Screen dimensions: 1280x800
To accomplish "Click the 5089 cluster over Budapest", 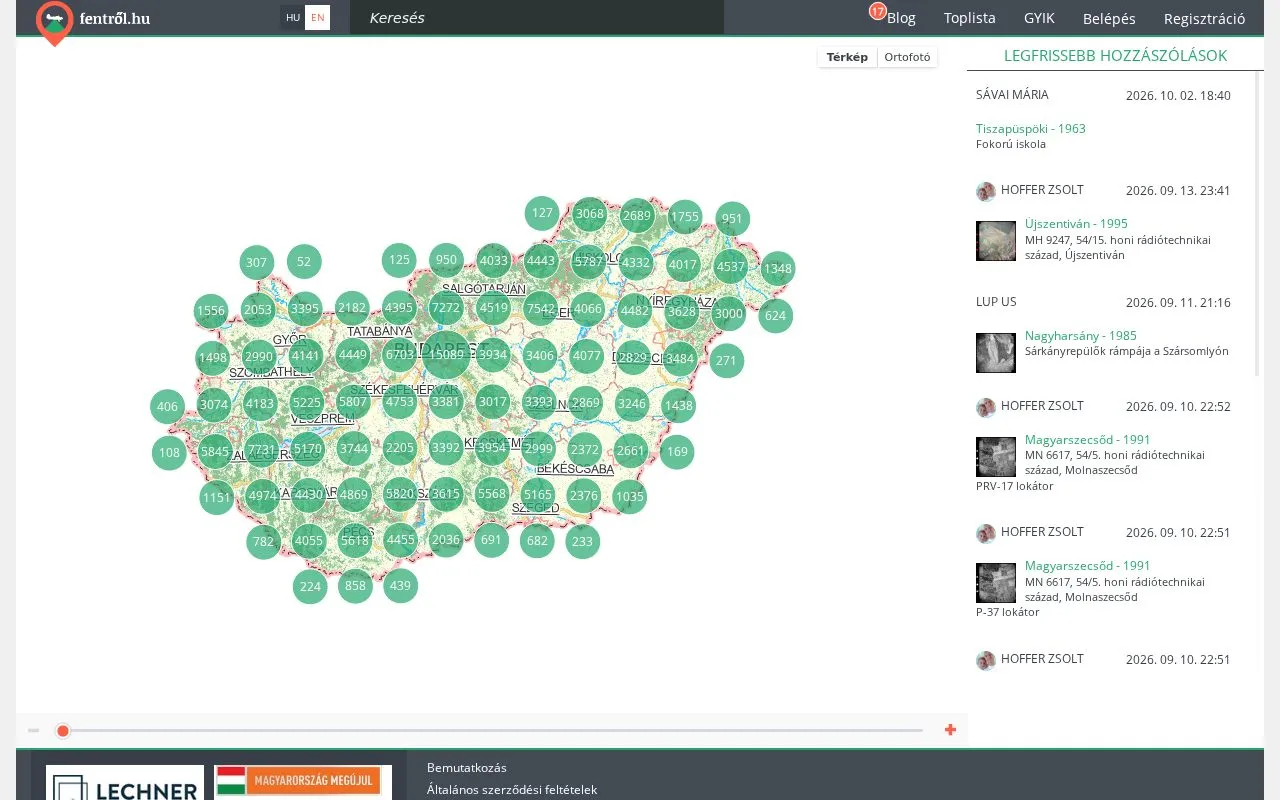I will [x=446, y=354].
